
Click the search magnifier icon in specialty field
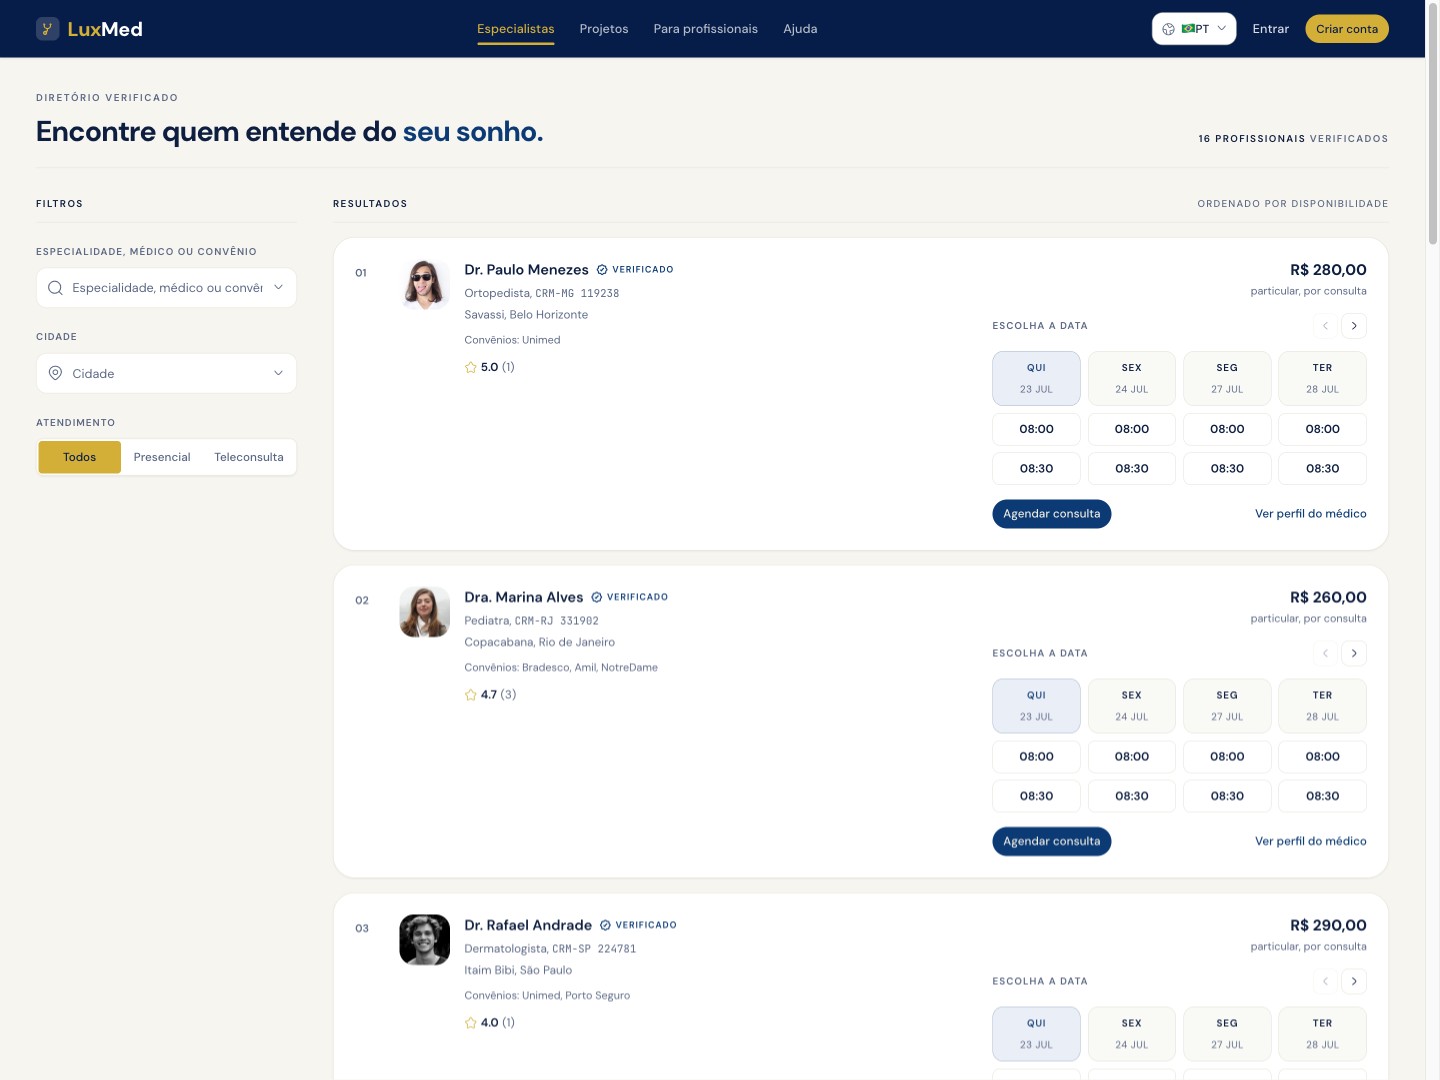tap(56, 288)
